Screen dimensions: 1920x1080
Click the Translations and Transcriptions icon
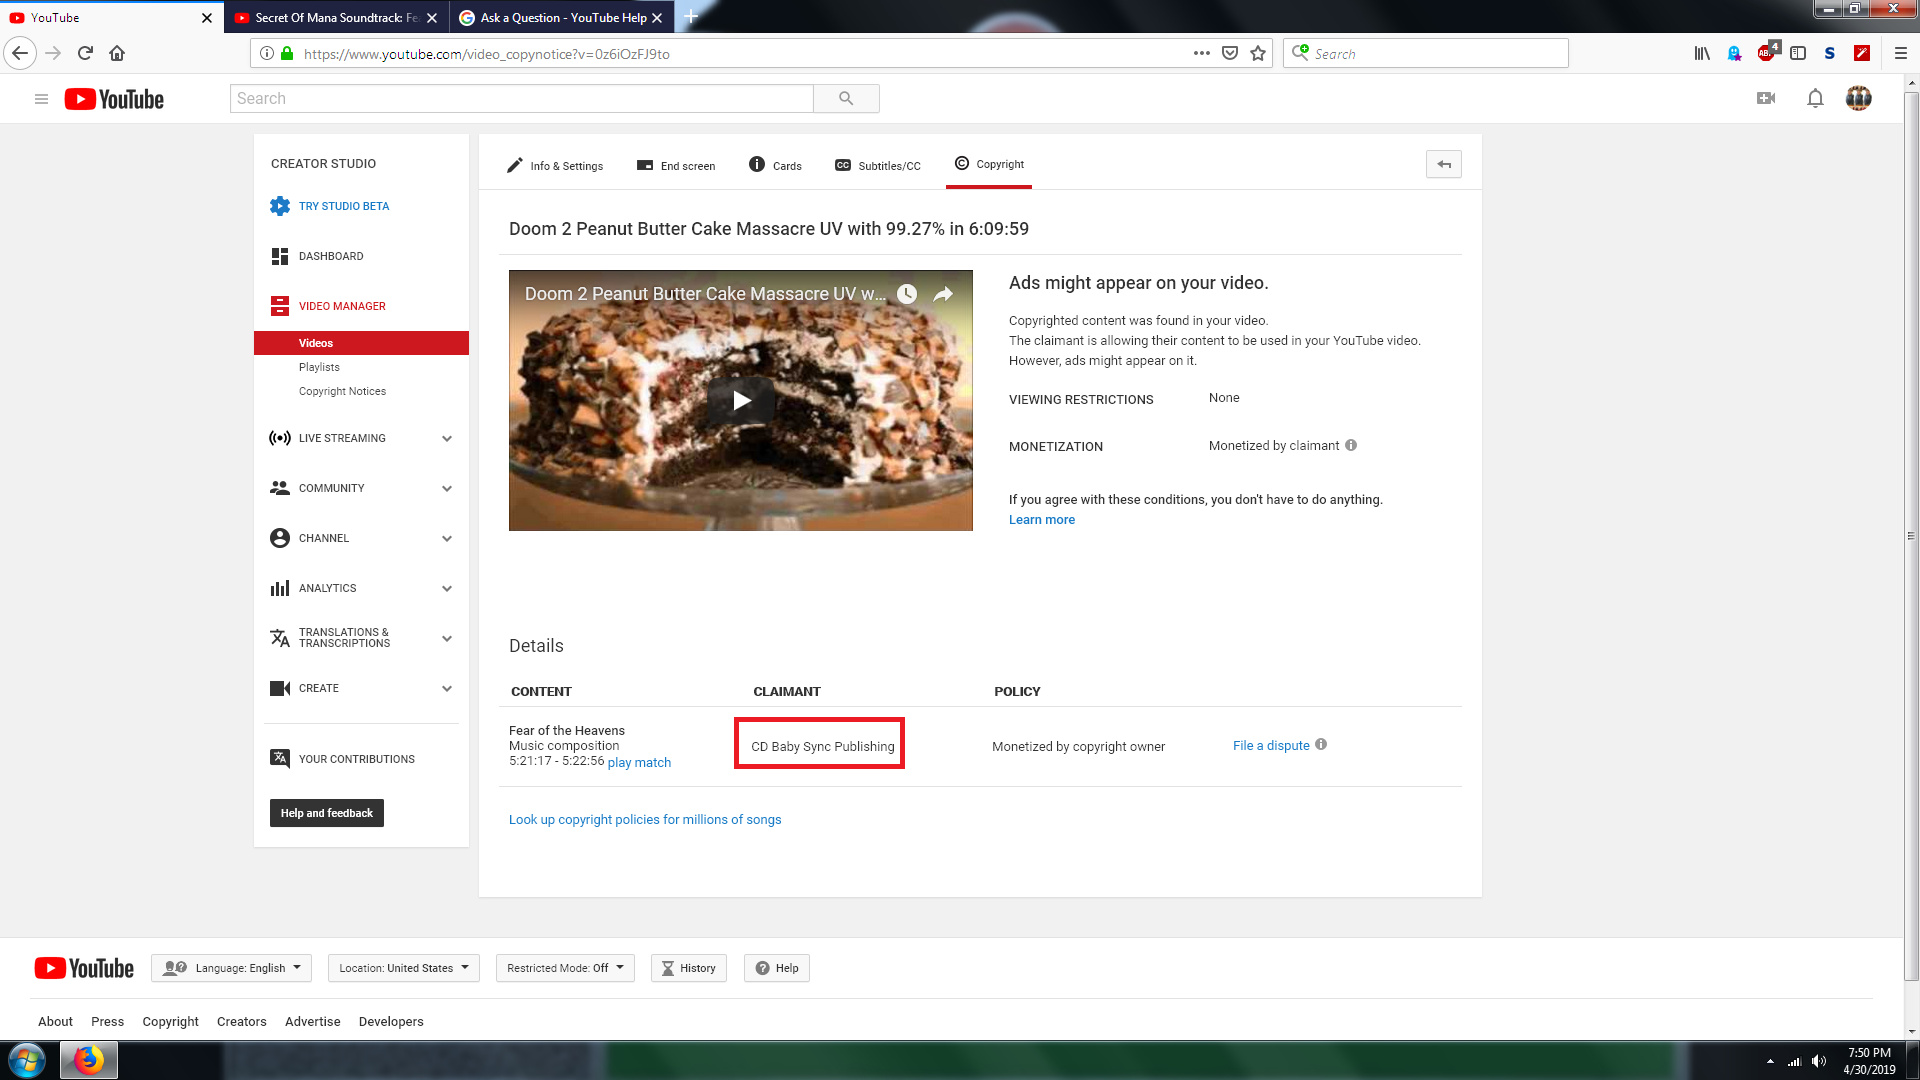[x=280, y=637]
